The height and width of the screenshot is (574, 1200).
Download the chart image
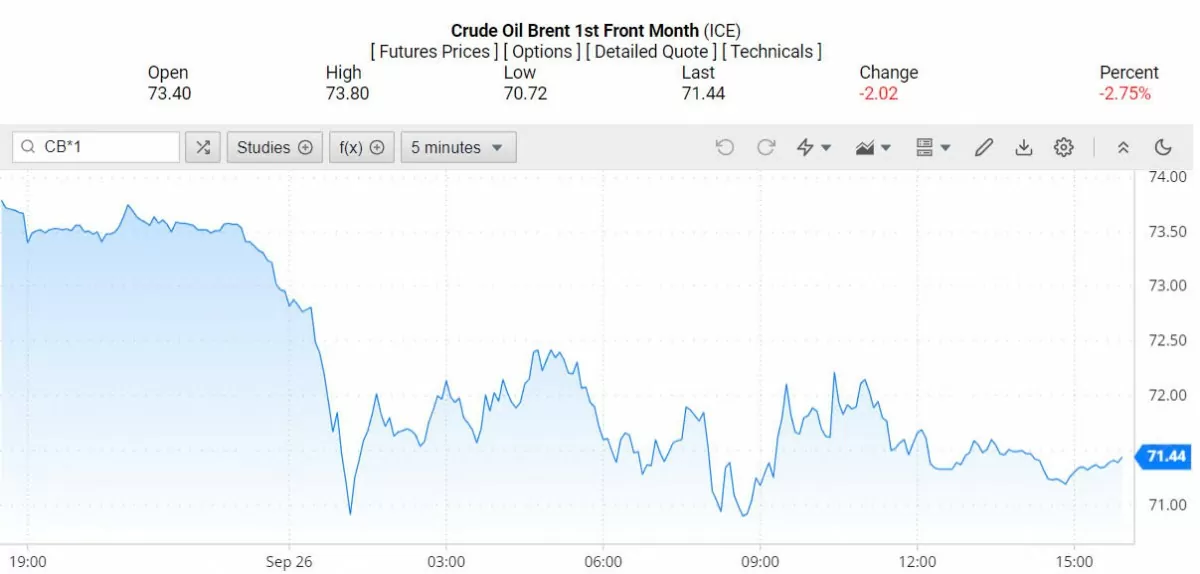coord(1023,148)
